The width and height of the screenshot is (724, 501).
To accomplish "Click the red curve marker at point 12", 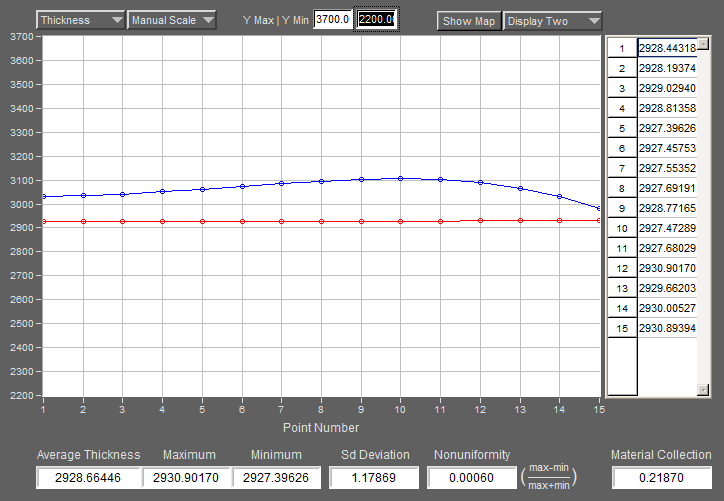I will pos(481,221).
